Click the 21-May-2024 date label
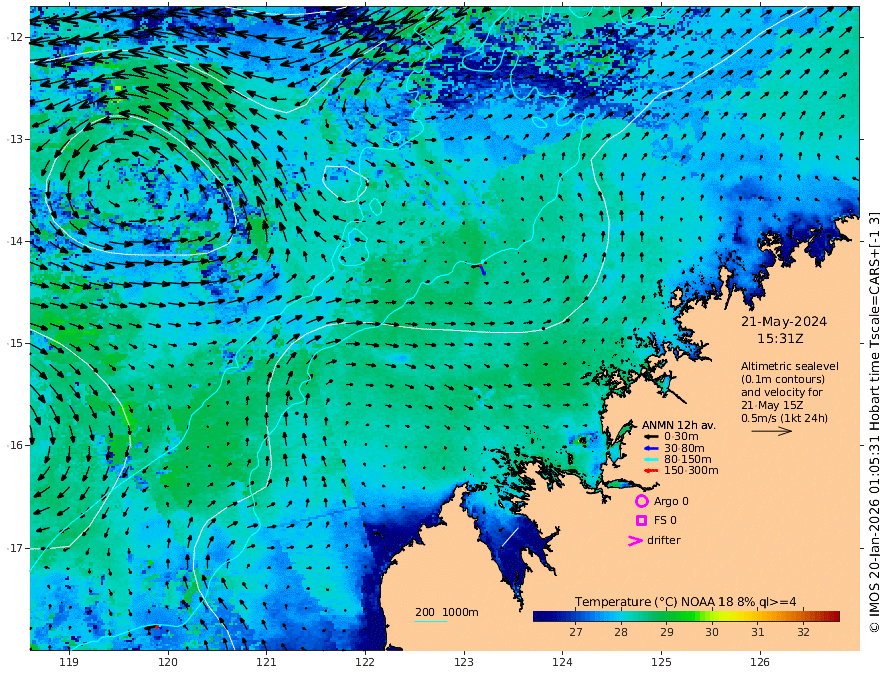880x680 pixels. (783, 321)
